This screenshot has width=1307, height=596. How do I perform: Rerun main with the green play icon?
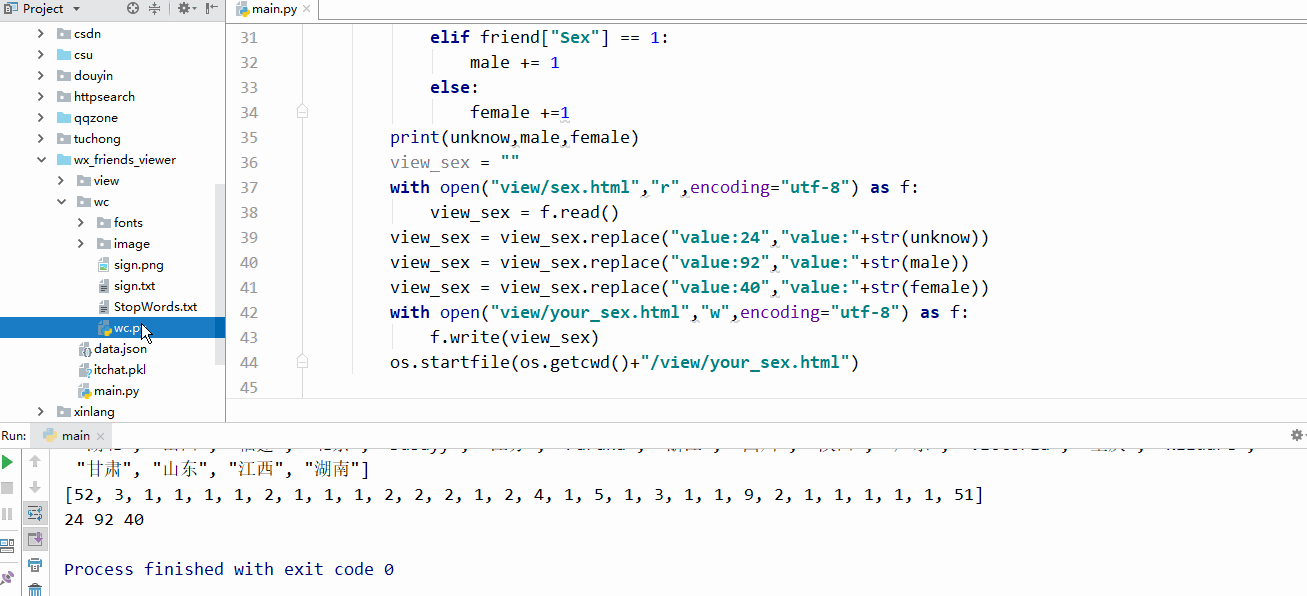click(x=8, y=462)
